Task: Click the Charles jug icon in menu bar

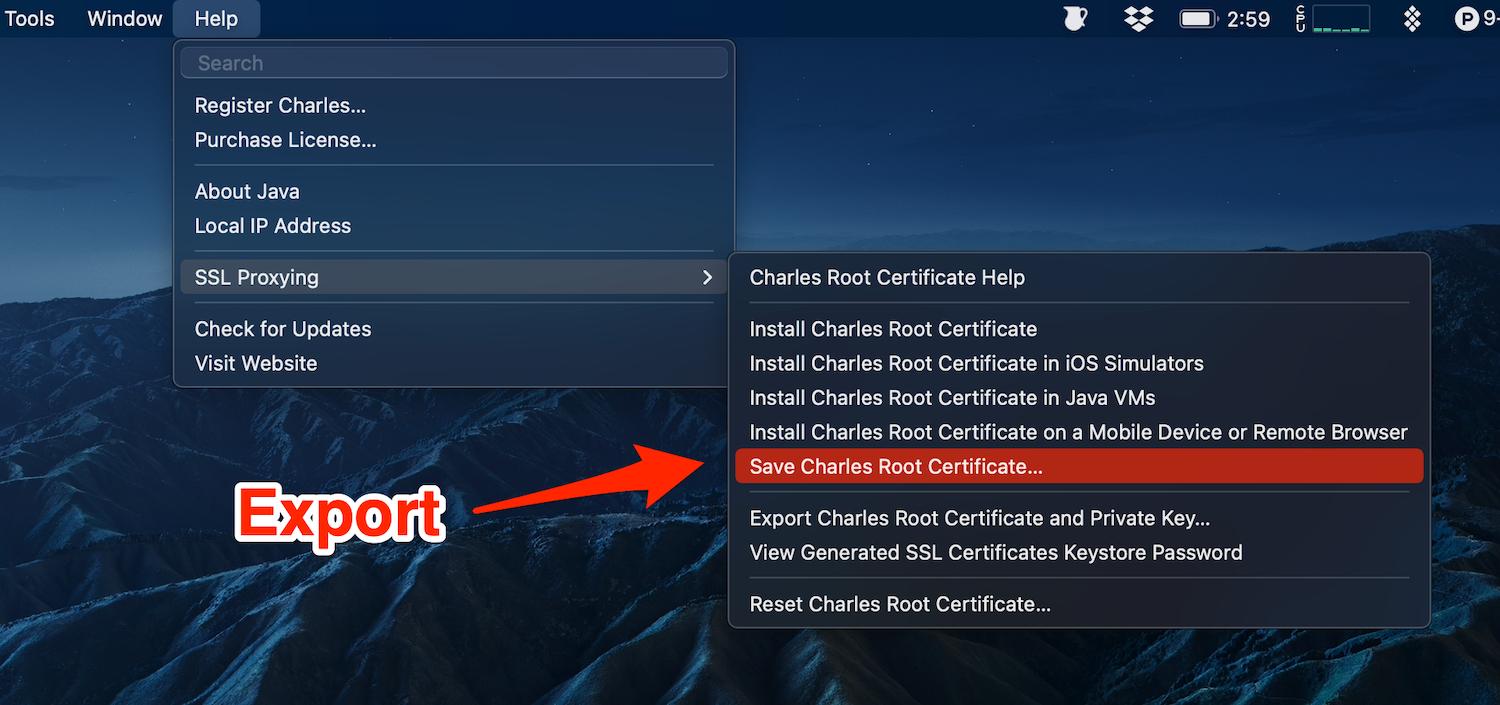Action: [x=1075, y=18]
